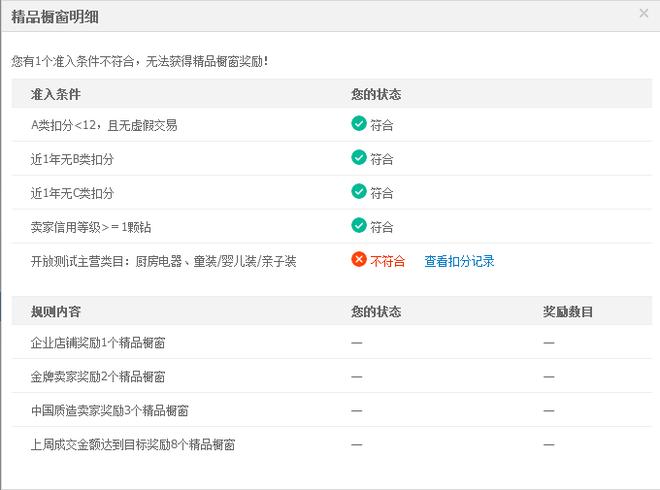Select text 近1年无C类扣分
Image resolution: width=660 pixels, height=490 pixels.
72,193
